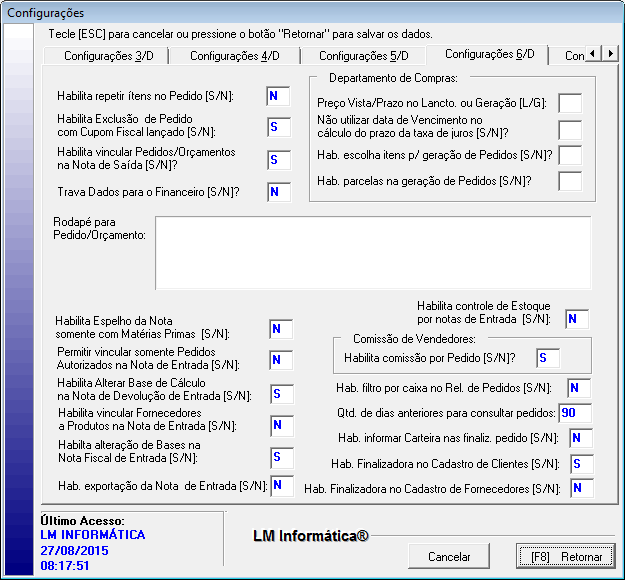Click 'Hab. escolha itens p/ geração de Pedidos' field
This screenshot has height=580, width=625.
(x=570, y=155)
